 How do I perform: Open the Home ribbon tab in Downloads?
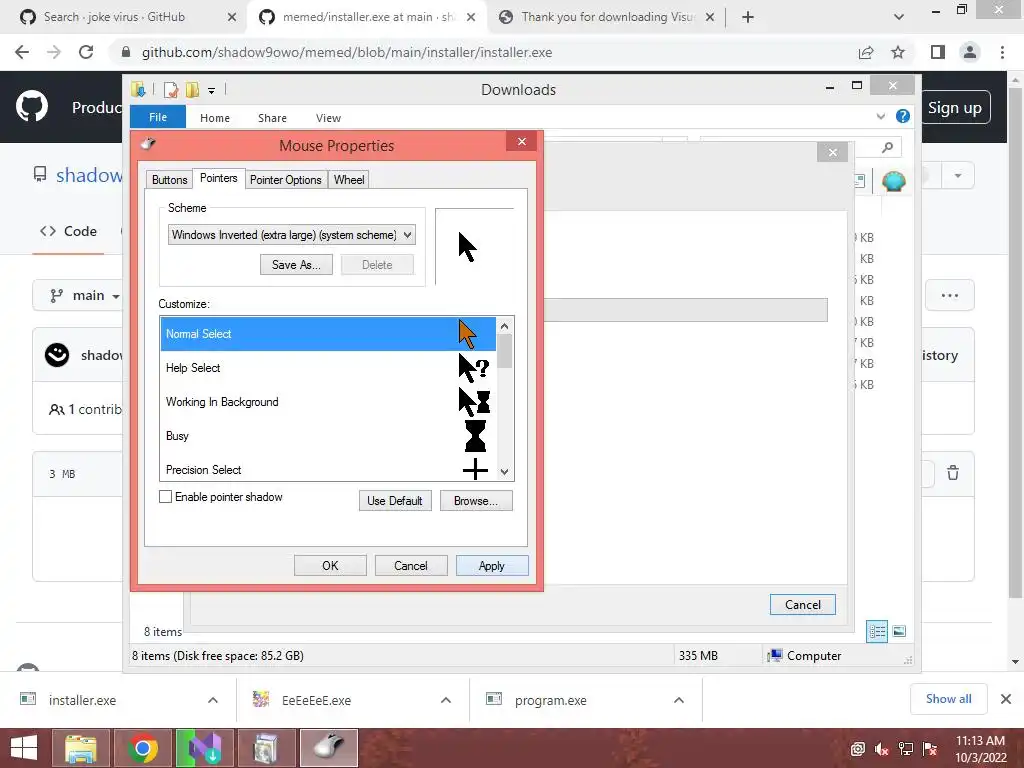coord(215,118)
